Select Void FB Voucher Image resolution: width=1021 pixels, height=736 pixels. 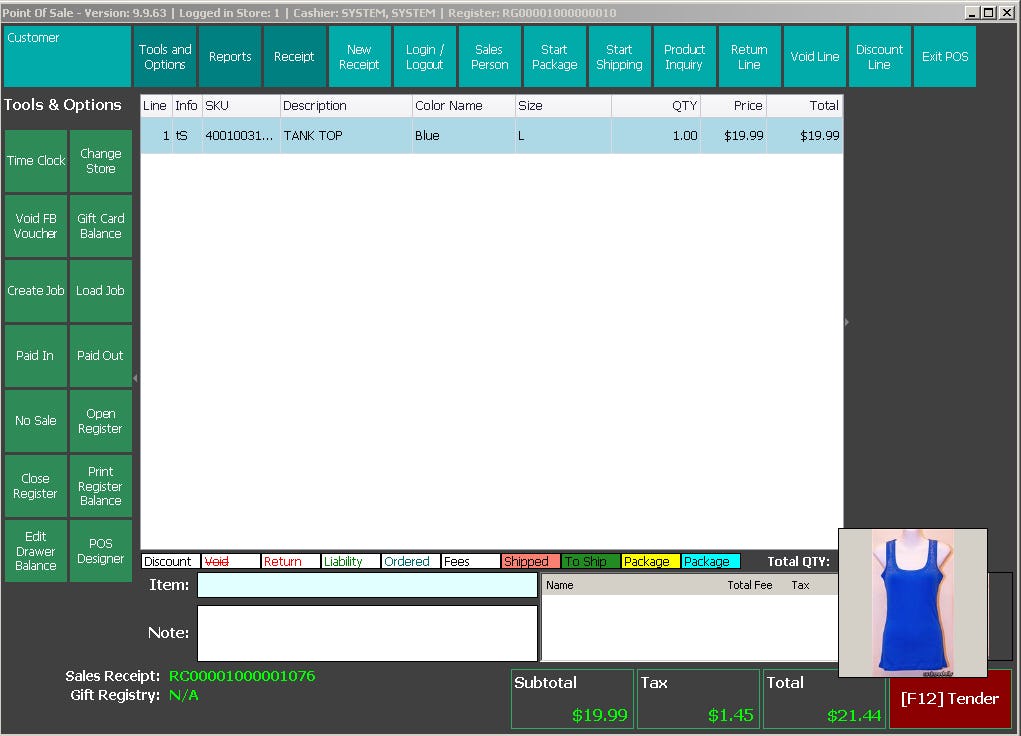point(36,226)
